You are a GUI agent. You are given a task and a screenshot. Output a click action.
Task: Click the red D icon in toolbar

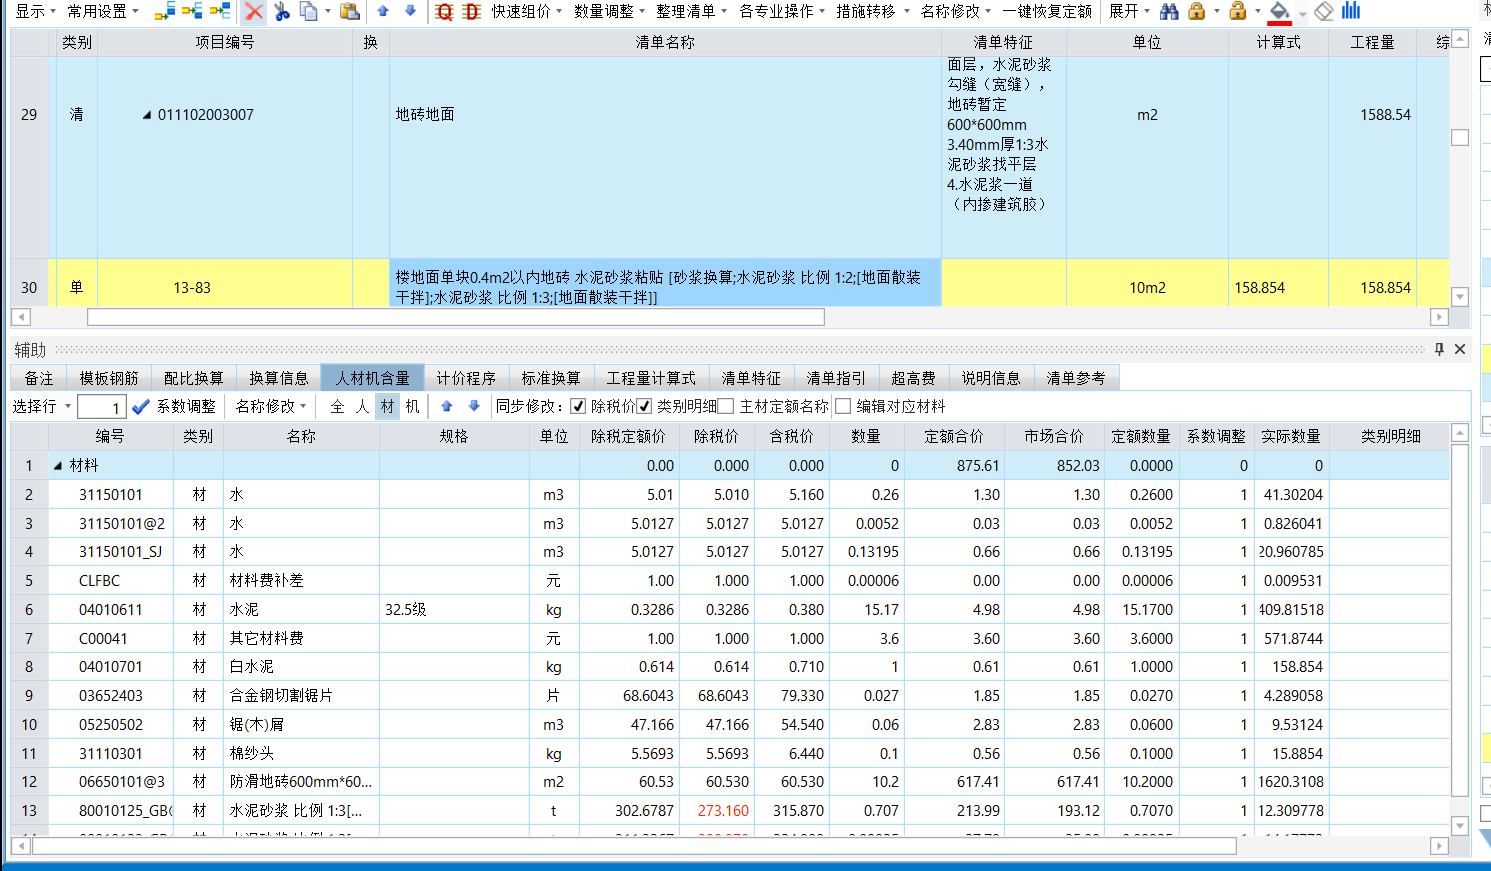point(472,11)
